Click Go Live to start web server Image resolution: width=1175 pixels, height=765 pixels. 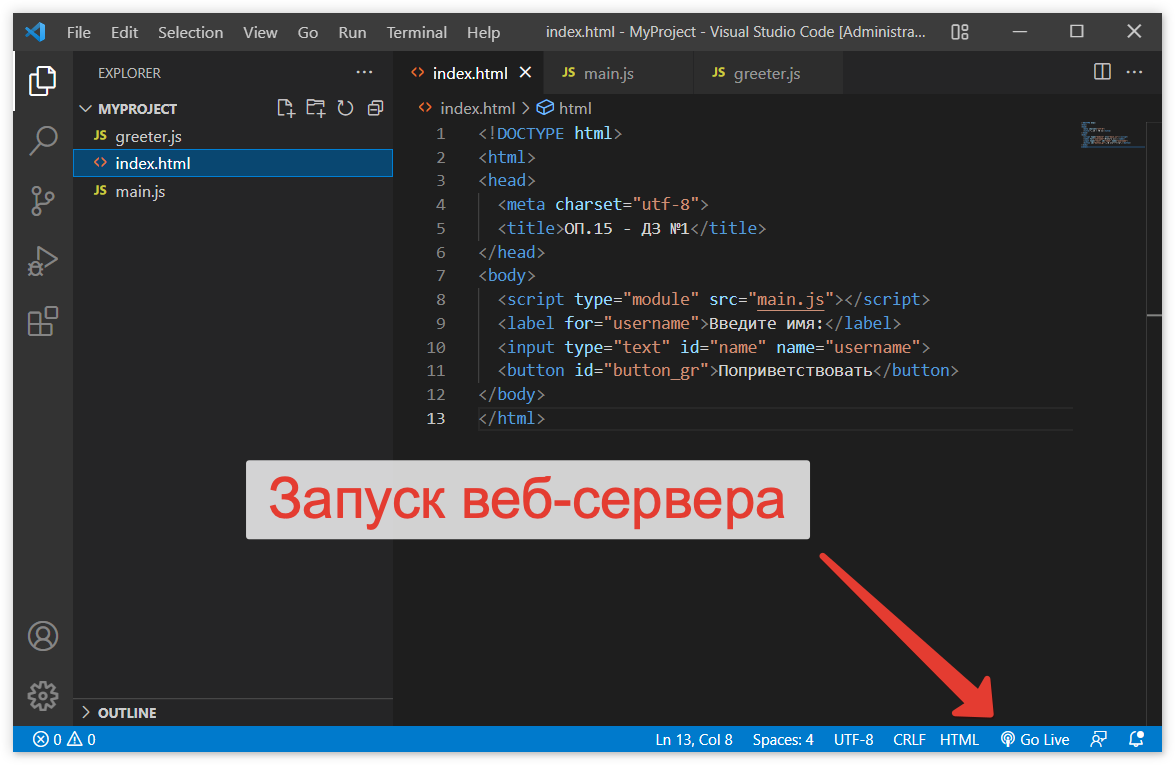(x=1035, y=740)
